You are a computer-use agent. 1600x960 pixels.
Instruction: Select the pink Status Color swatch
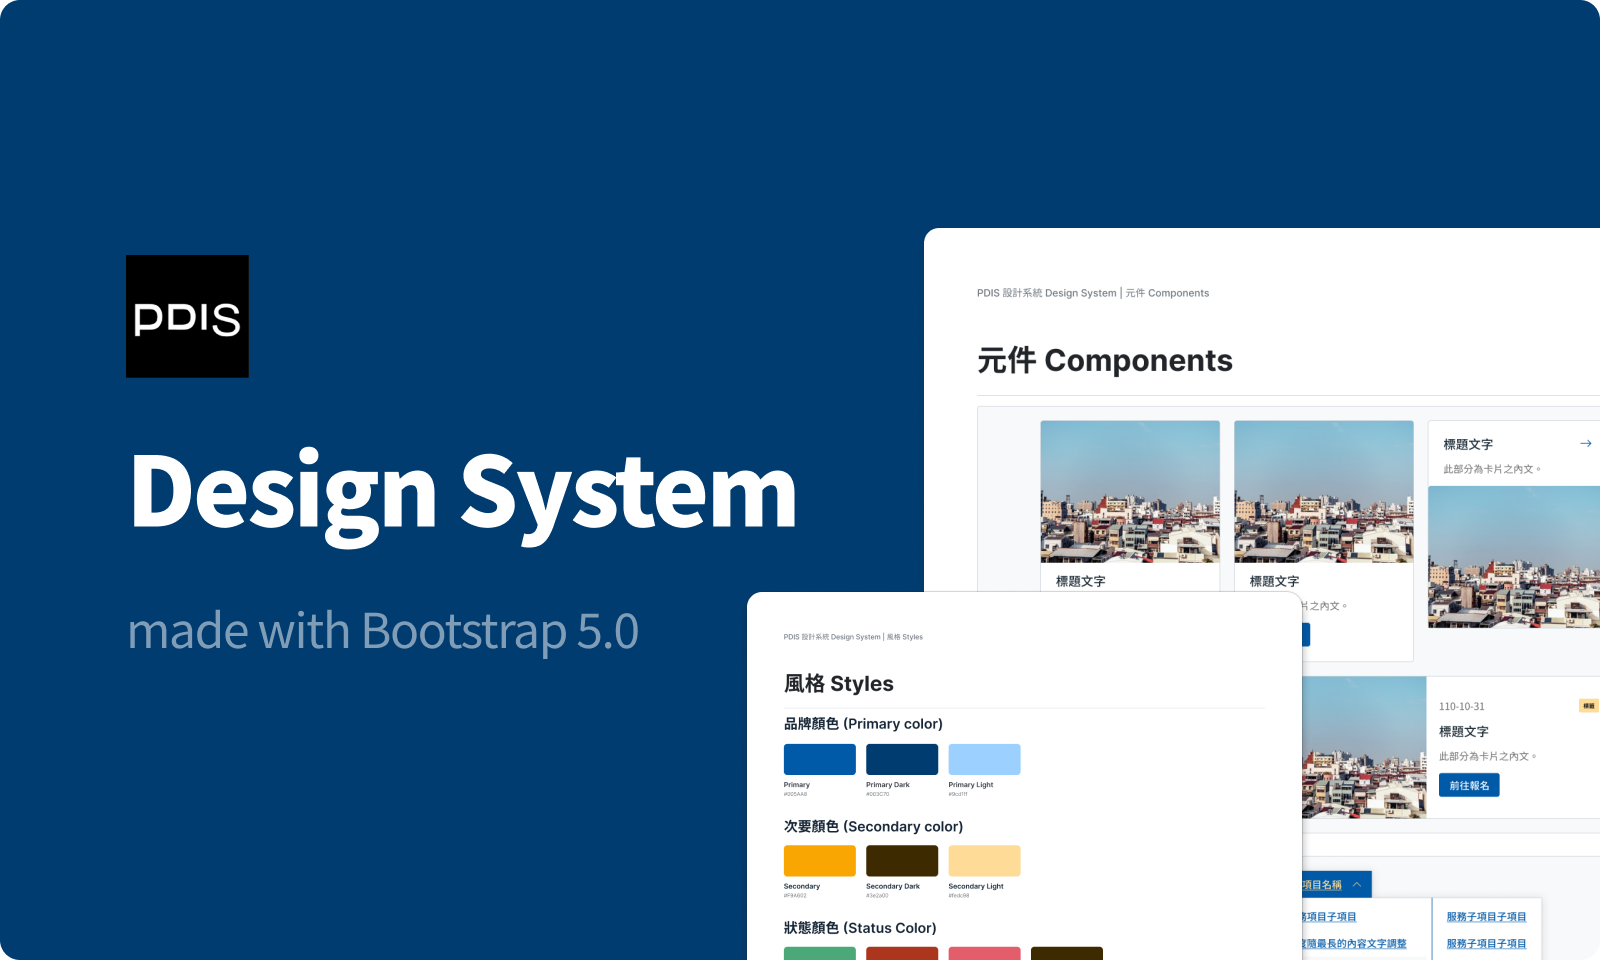984,953
